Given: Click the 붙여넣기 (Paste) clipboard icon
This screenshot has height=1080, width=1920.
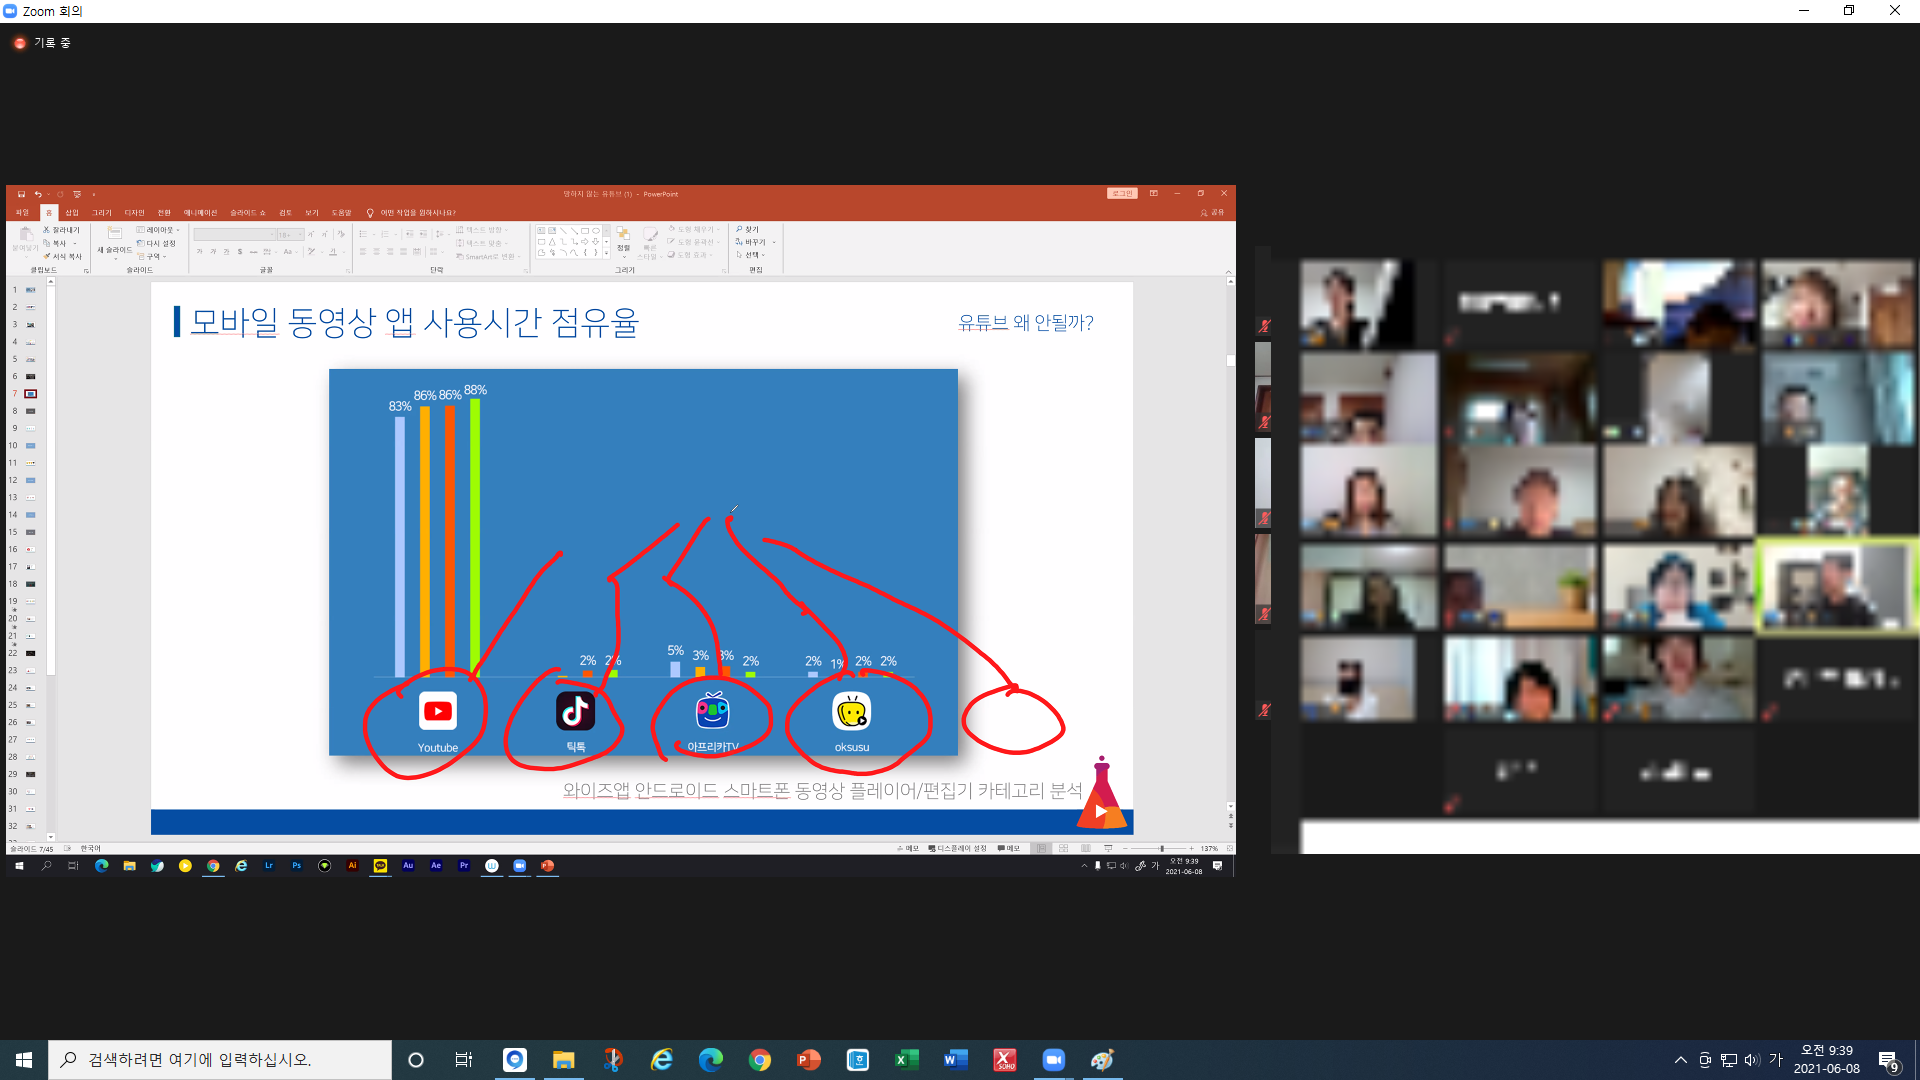Looking at the screenshot, I should (26, 234).
